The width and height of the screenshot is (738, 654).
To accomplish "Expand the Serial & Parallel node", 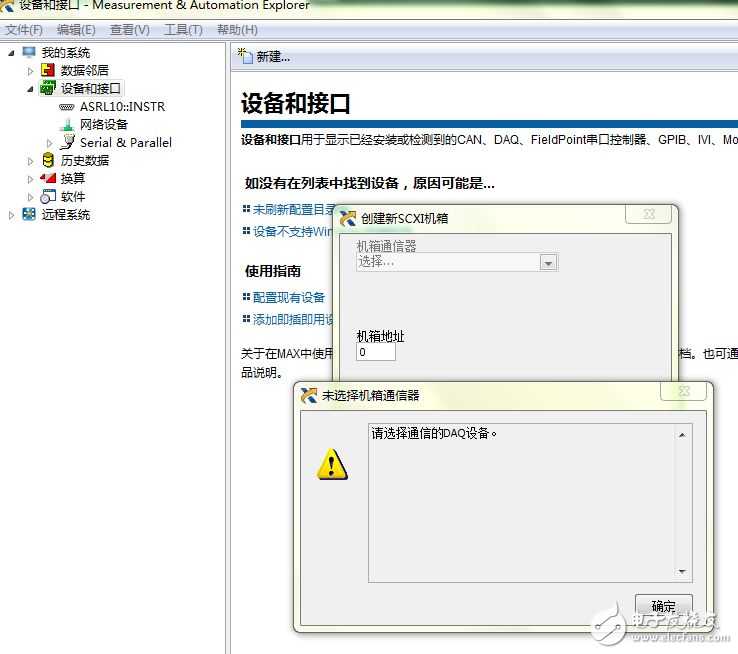I will coord(49,143).
